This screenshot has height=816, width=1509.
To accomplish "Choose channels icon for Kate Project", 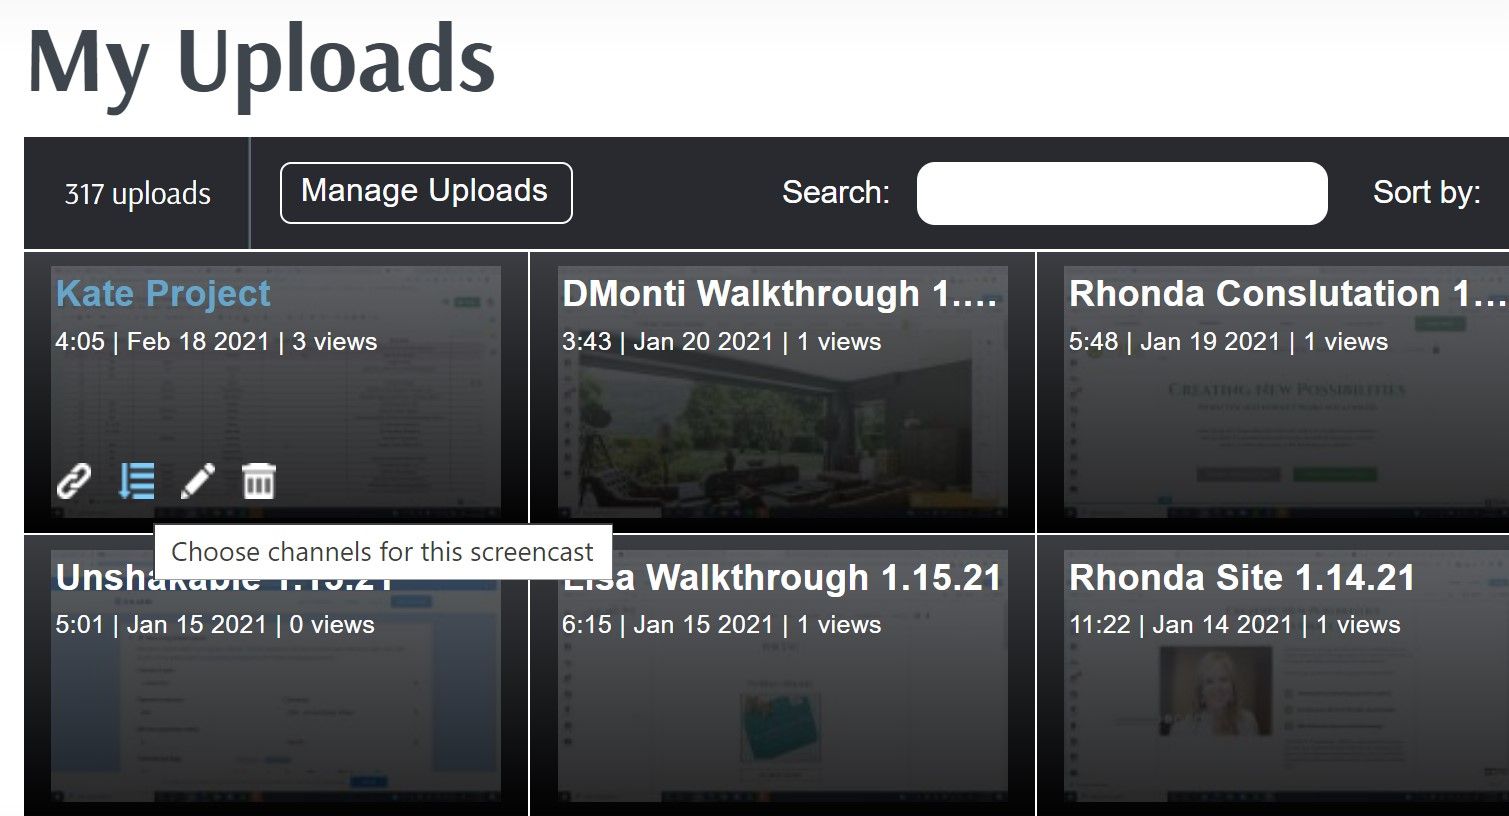I will [136, 481].
